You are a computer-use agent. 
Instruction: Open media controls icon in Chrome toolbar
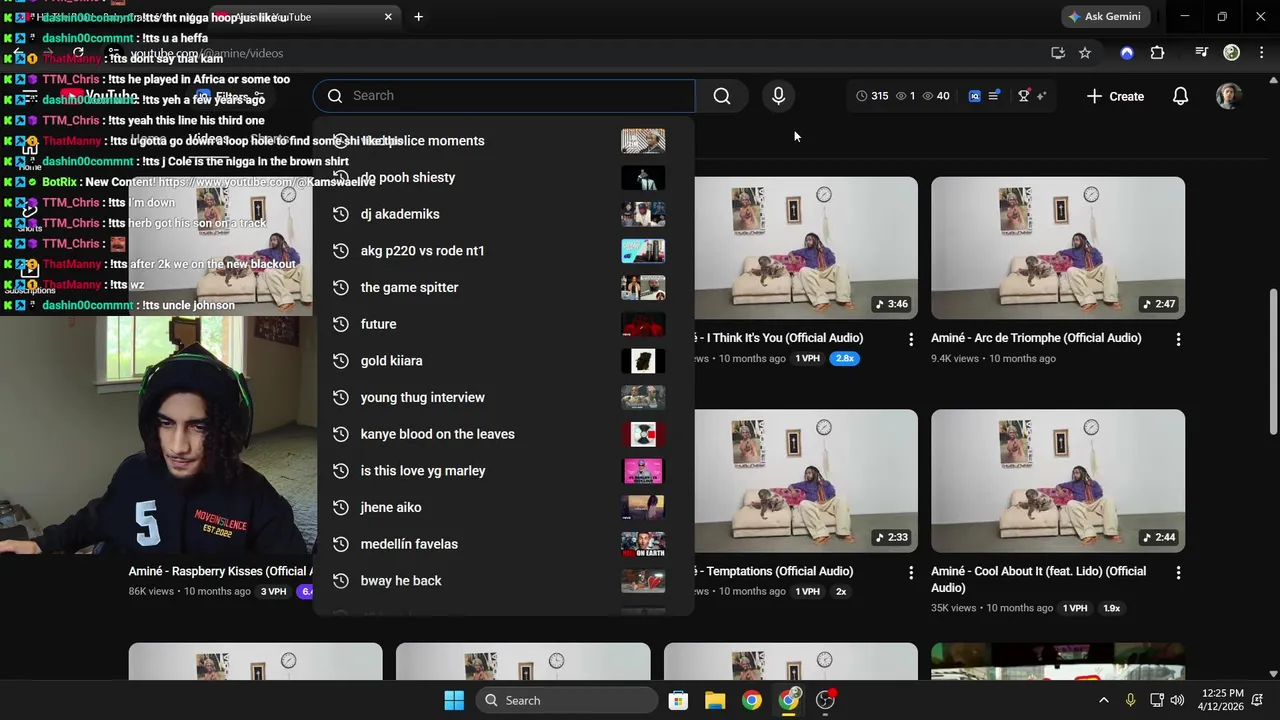[x=1202, y=53]
